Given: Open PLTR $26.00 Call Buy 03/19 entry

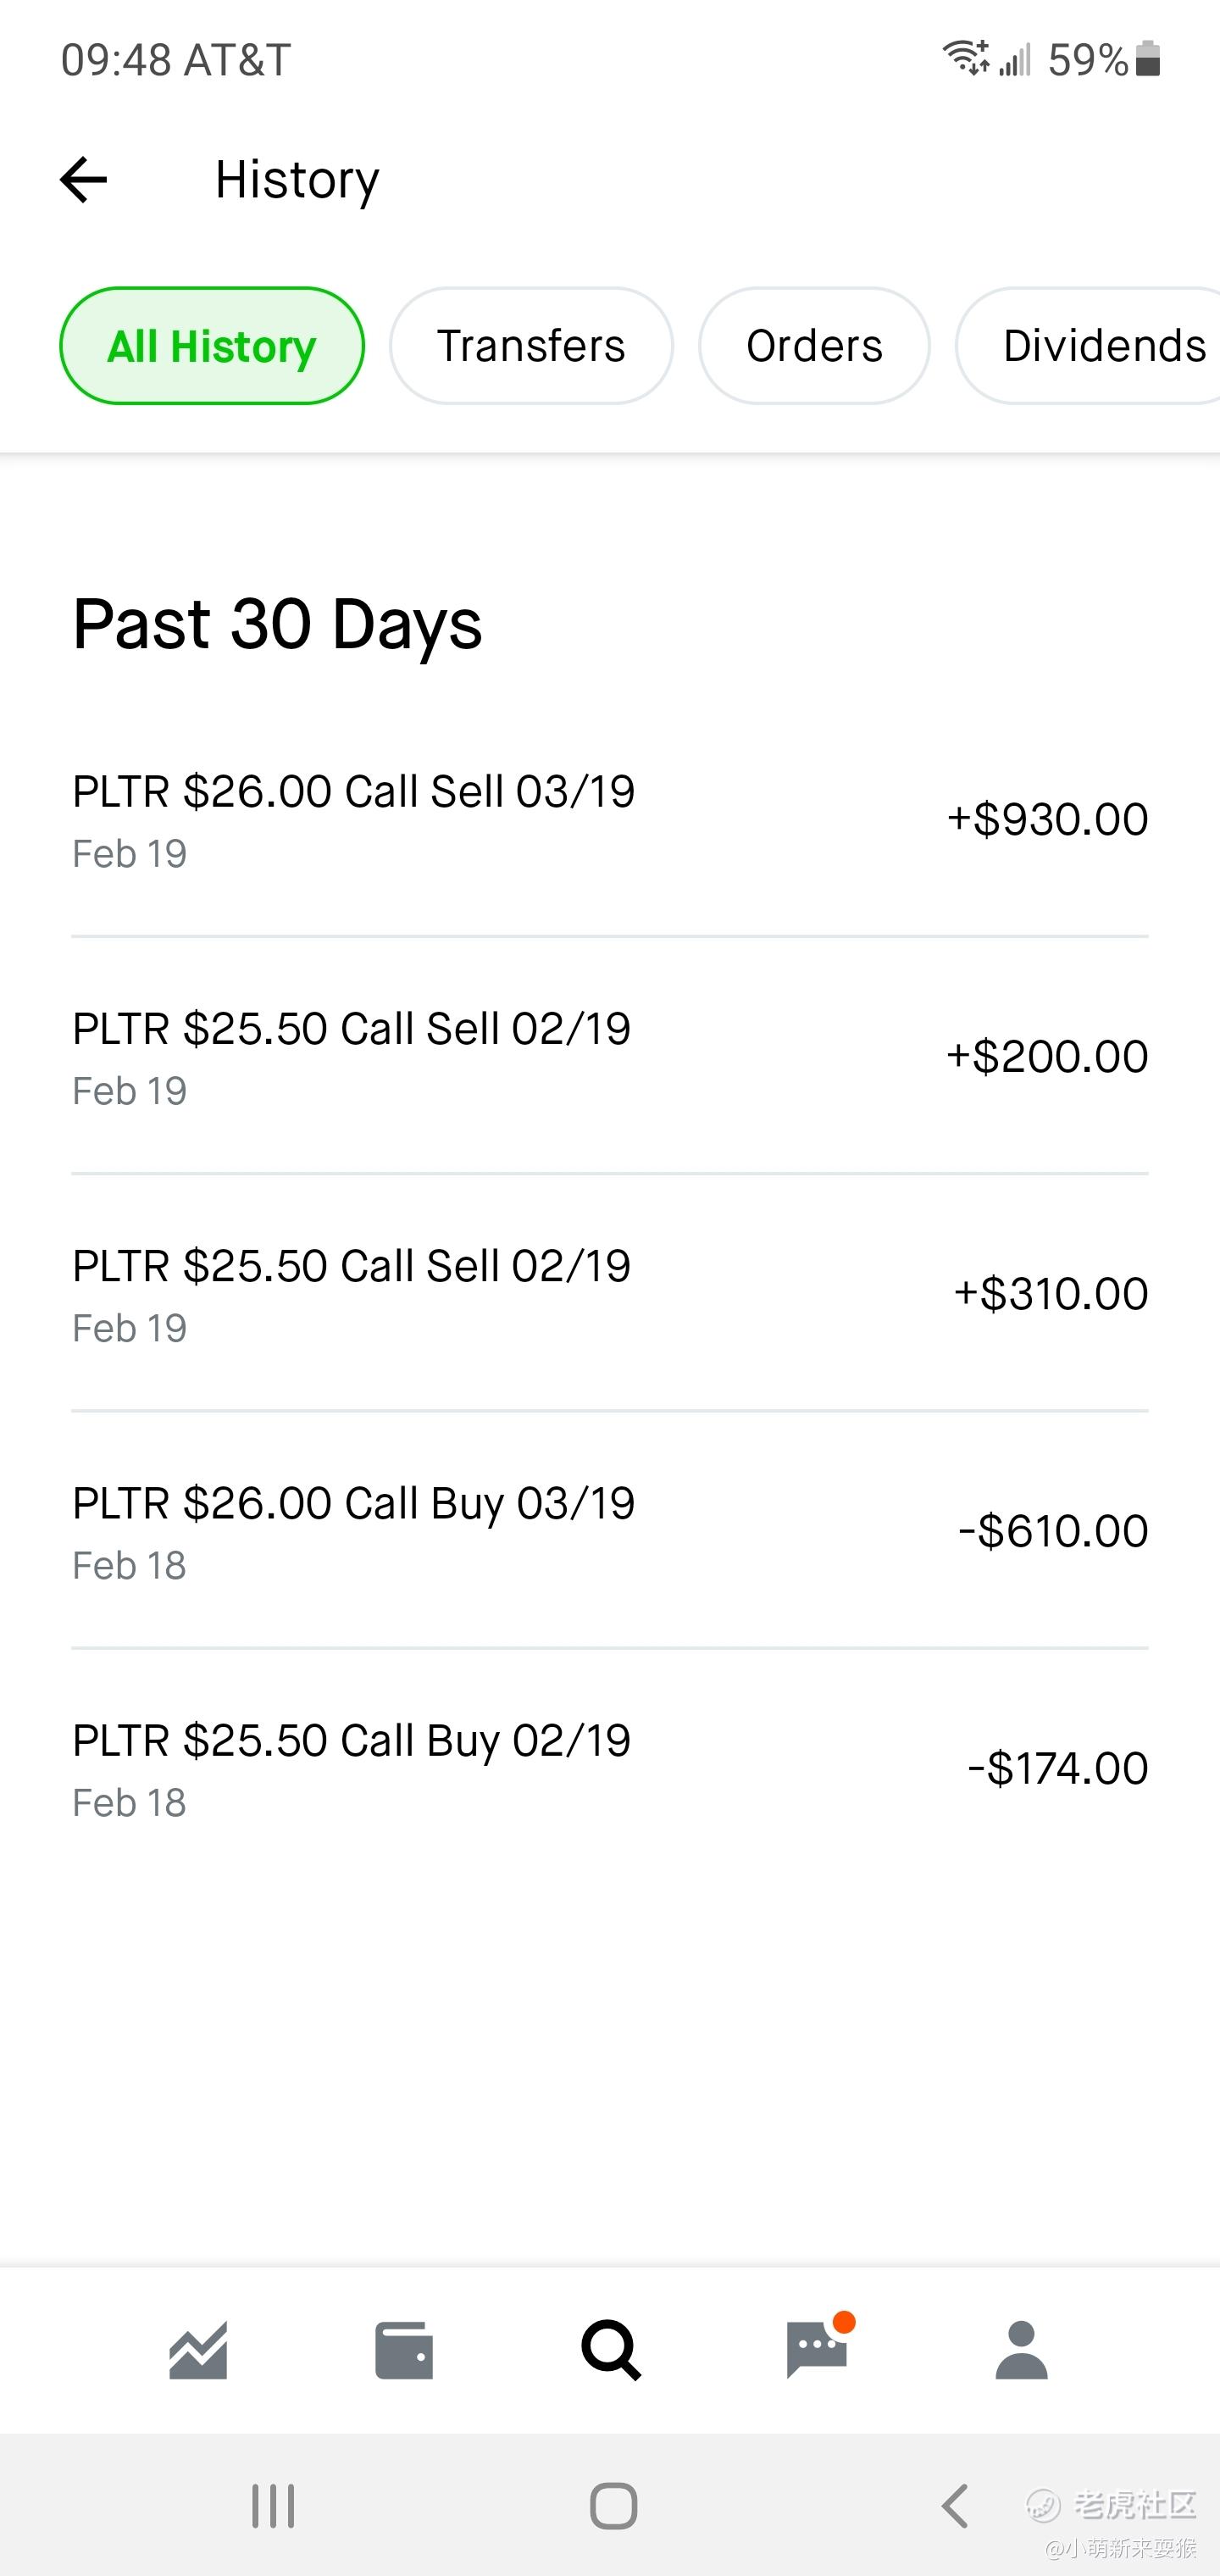Looking at the screenshot, I should 610,1531.
